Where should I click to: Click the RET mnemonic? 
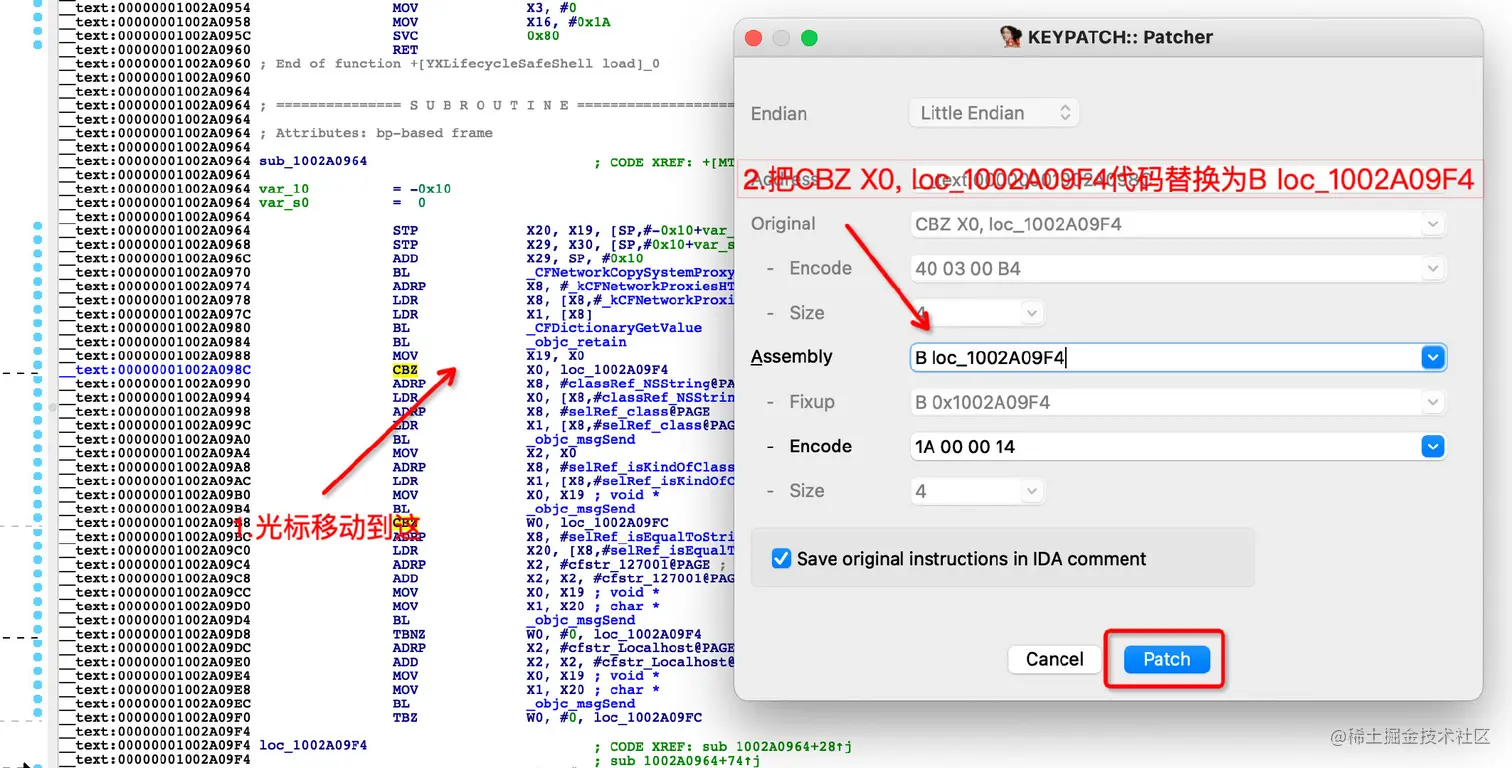pyautogui.click(x=405, y=49)
